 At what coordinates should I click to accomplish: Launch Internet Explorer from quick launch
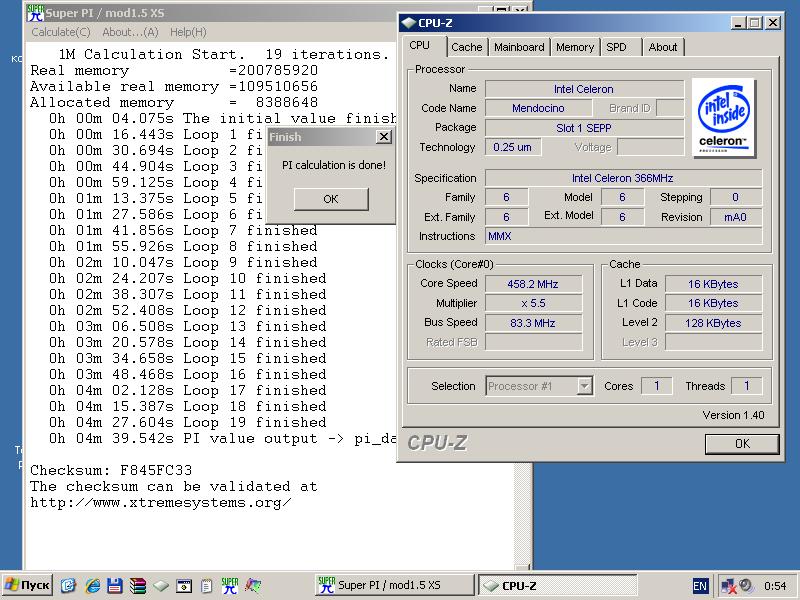pyautogui.click(x=92, y=585)
